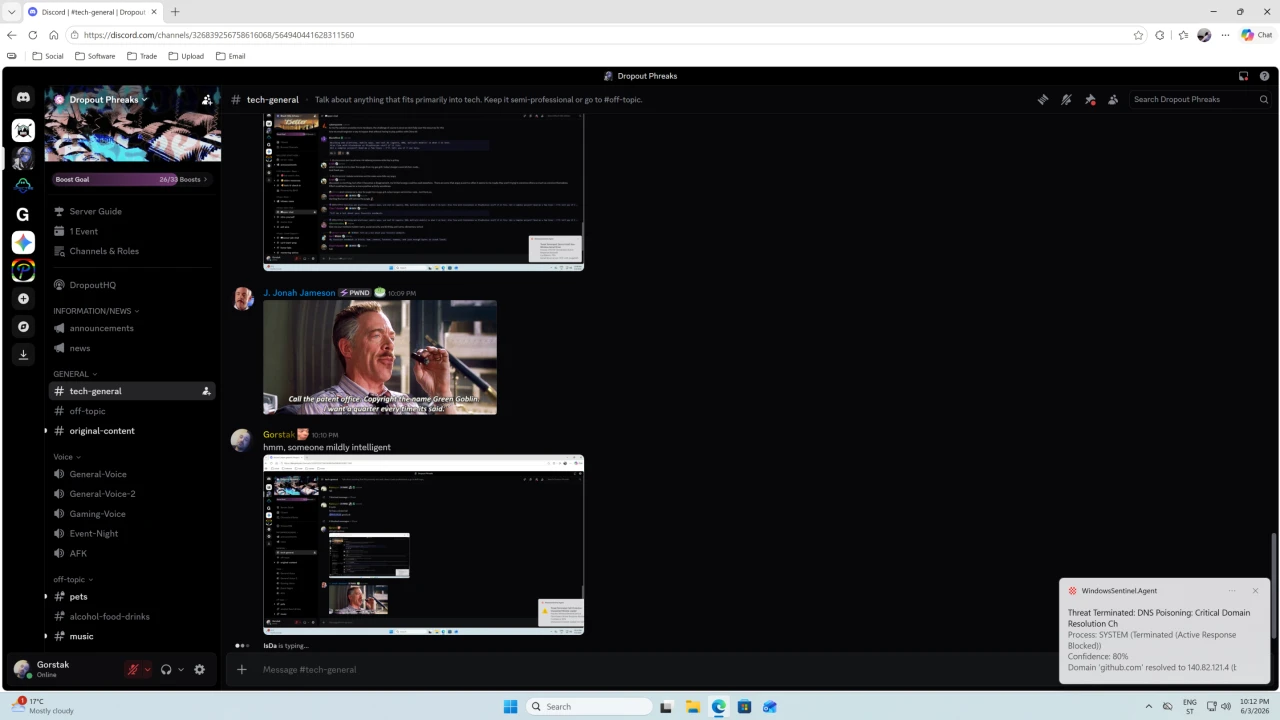Open the Boost Goal progress bar
This screenshot has width=1280, height=720.
(132, 179)
